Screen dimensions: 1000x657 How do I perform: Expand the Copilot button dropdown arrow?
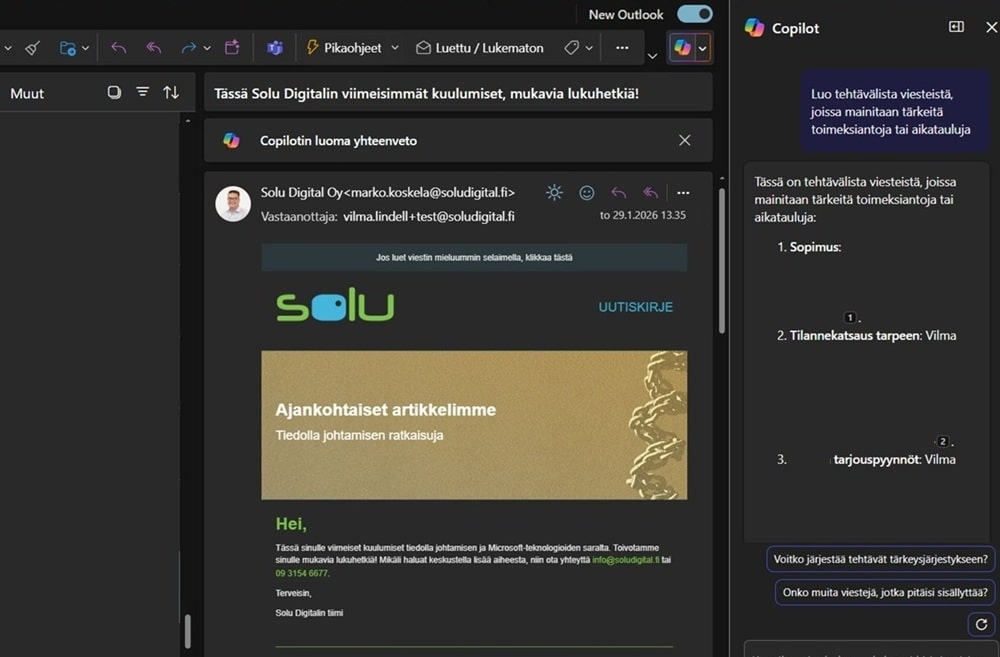[703, 47]
